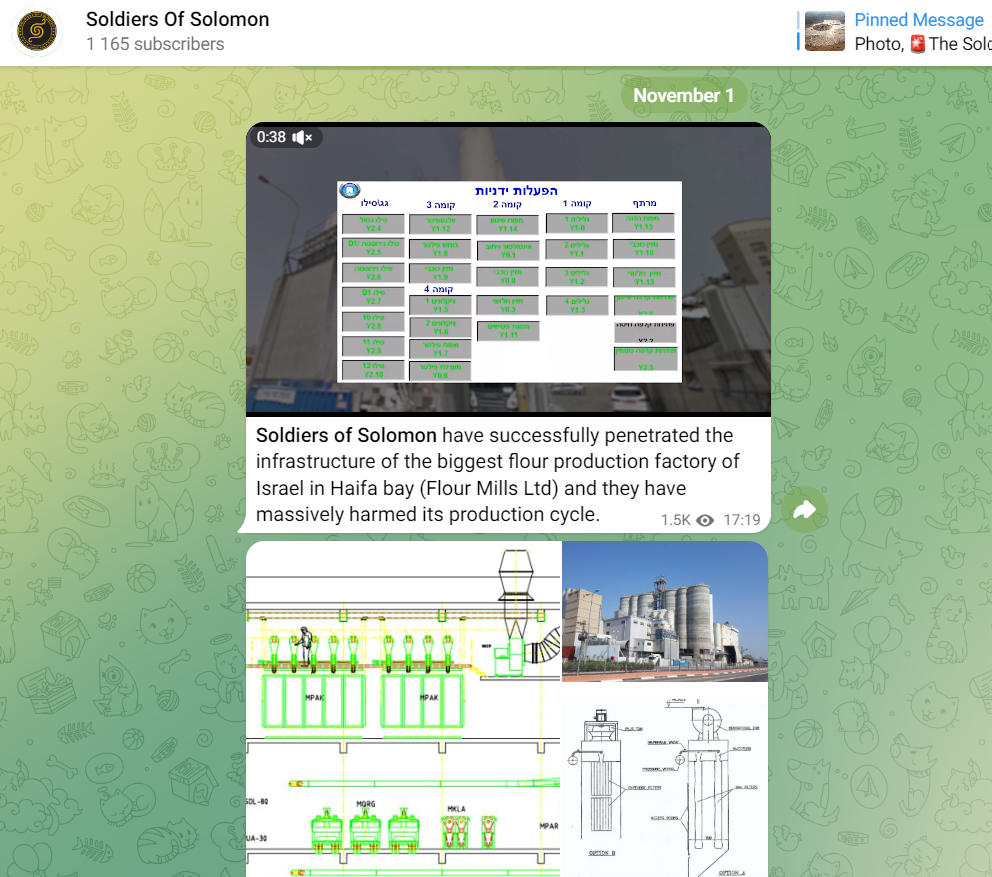Open the factory silos photo
The height and width of the screenshot is (877, 992).
[x=664, y=611]
